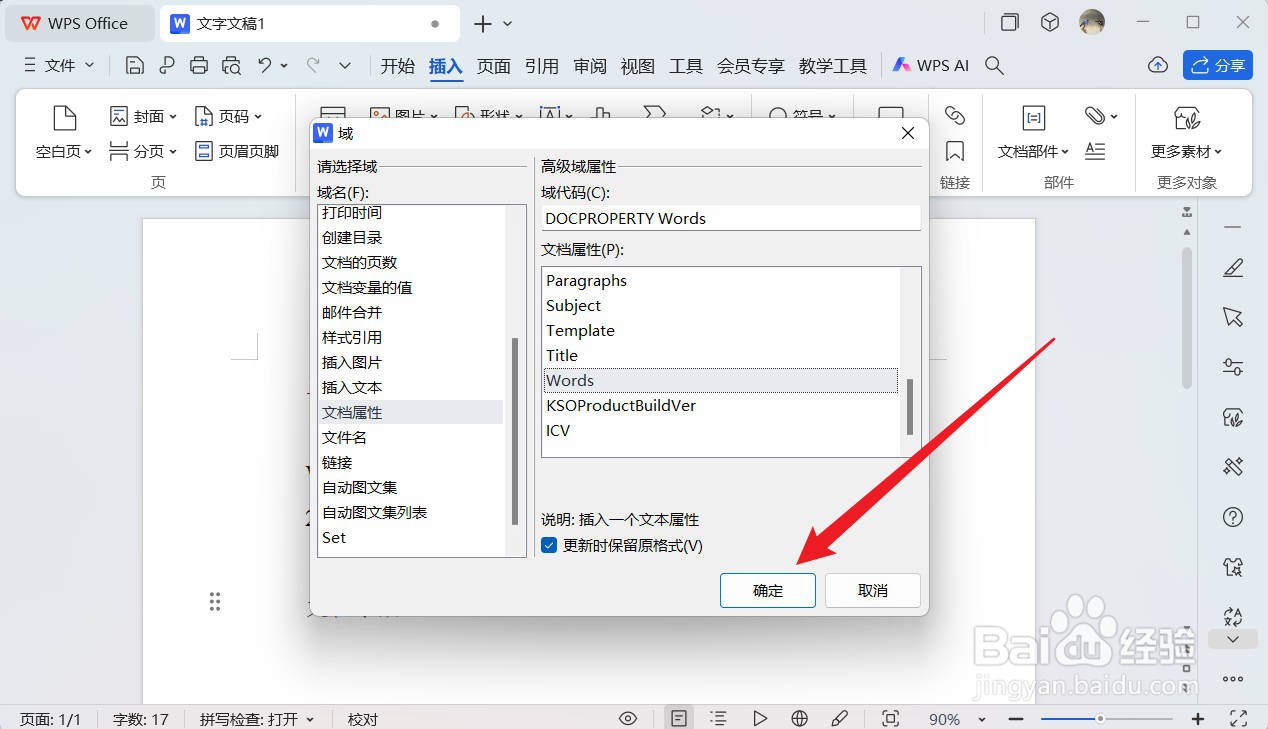Select the ink annotation pen in status bar
Viewport: 1268px width, 729px height.
coord(840,718)
